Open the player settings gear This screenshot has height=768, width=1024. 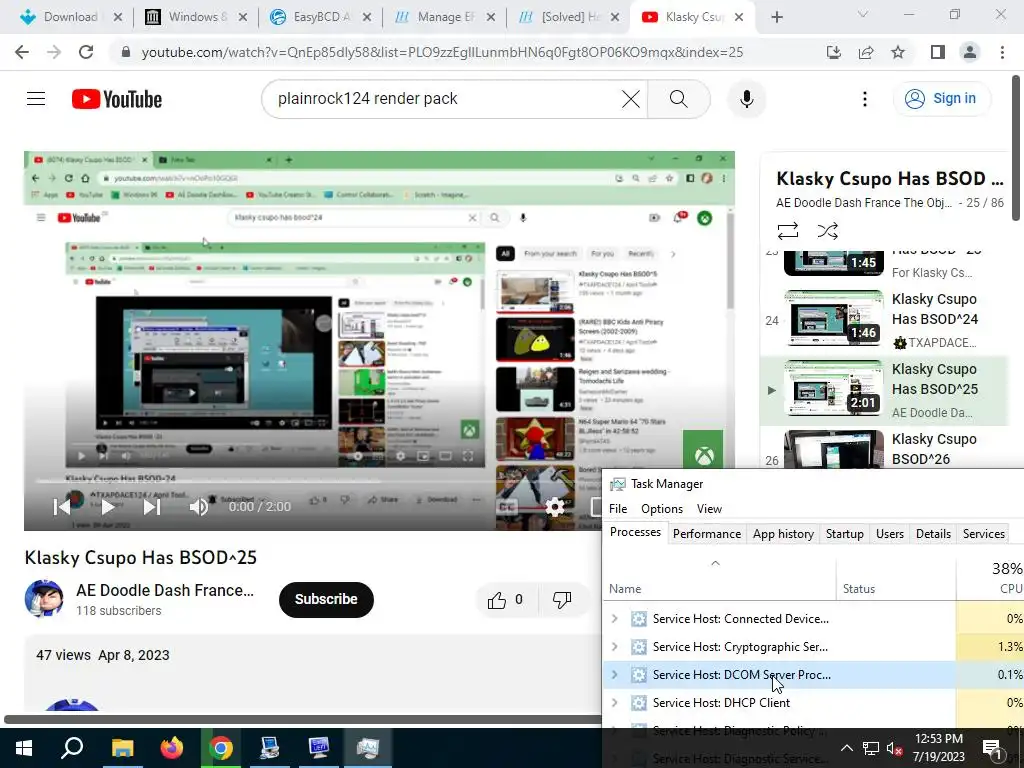(554, 506)
